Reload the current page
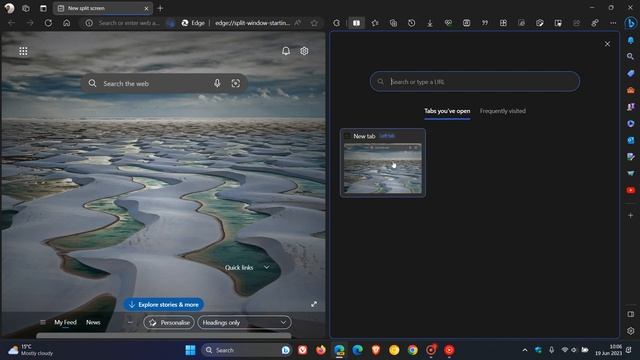 (48, 23)
